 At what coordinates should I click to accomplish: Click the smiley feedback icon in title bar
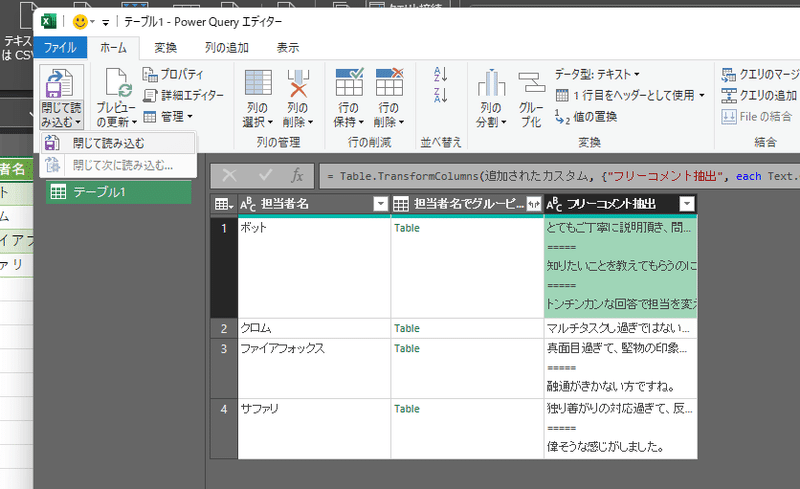tap(80, 22)
